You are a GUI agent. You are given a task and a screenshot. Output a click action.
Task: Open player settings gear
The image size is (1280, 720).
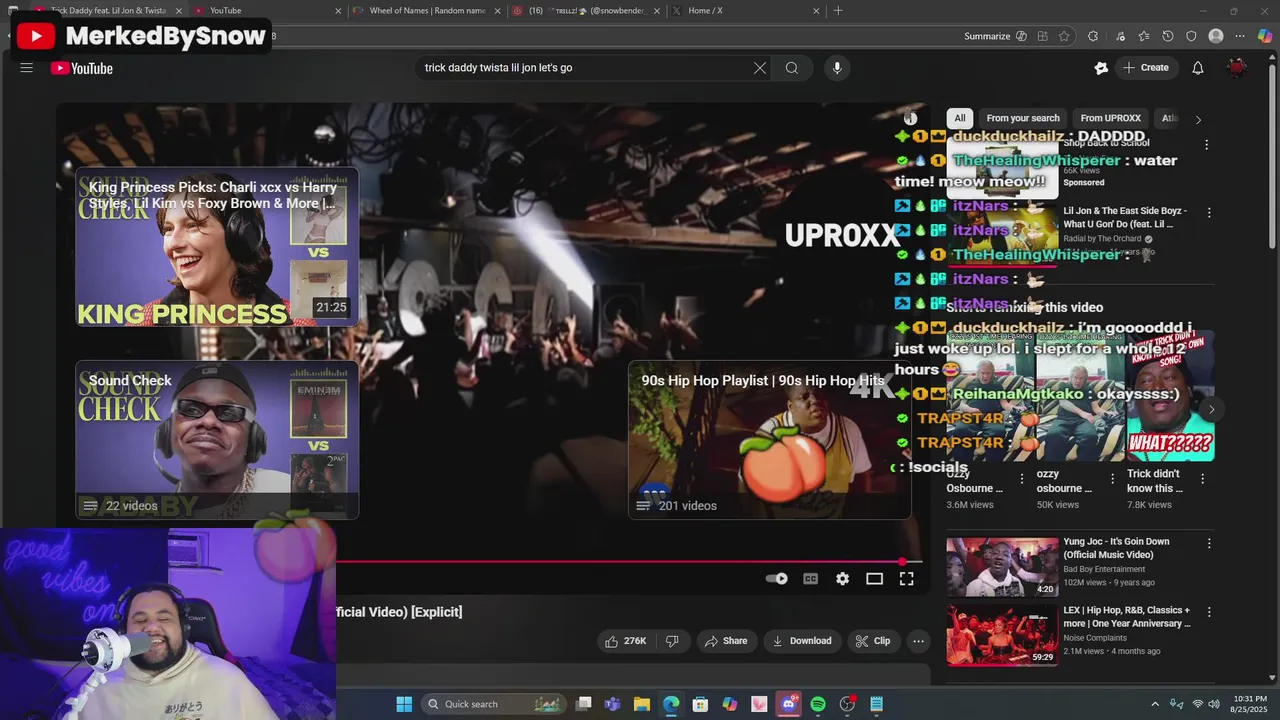tap(842, 579)
